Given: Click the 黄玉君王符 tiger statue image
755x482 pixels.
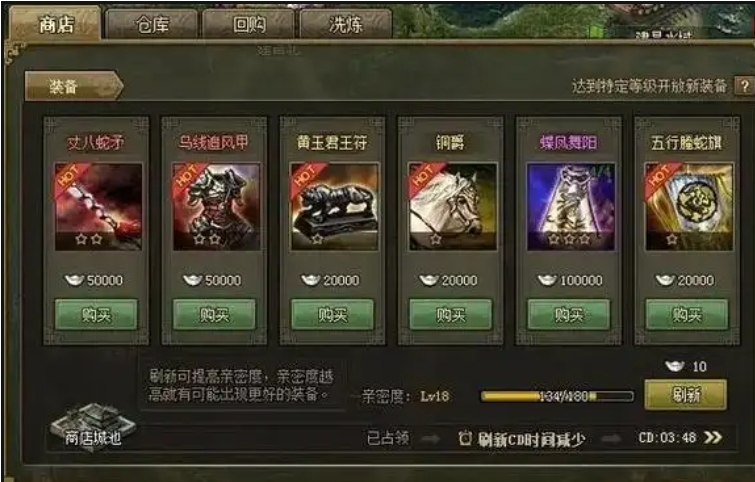Looking at the screenshot, I should click(x=335, y=207).
